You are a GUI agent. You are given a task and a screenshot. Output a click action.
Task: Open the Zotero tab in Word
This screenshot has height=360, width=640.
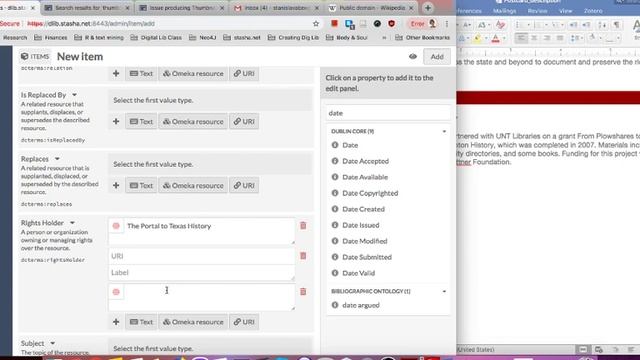pyautogui.click(x=593, y=11)
